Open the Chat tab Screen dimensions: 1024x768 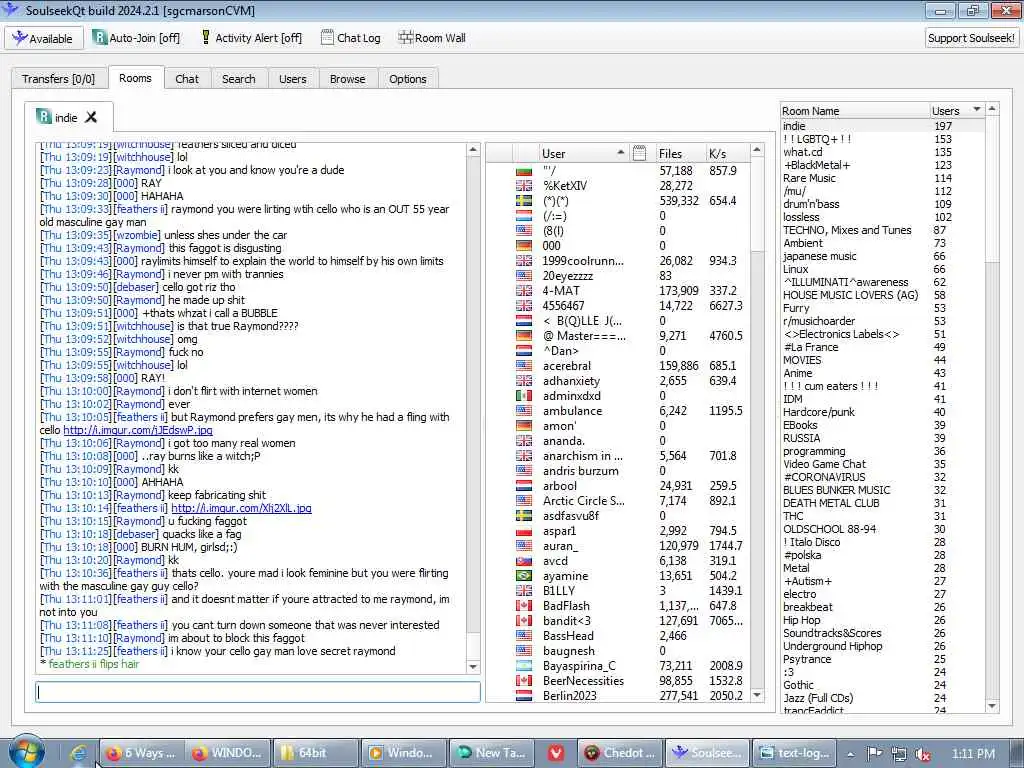coord(187,78)
